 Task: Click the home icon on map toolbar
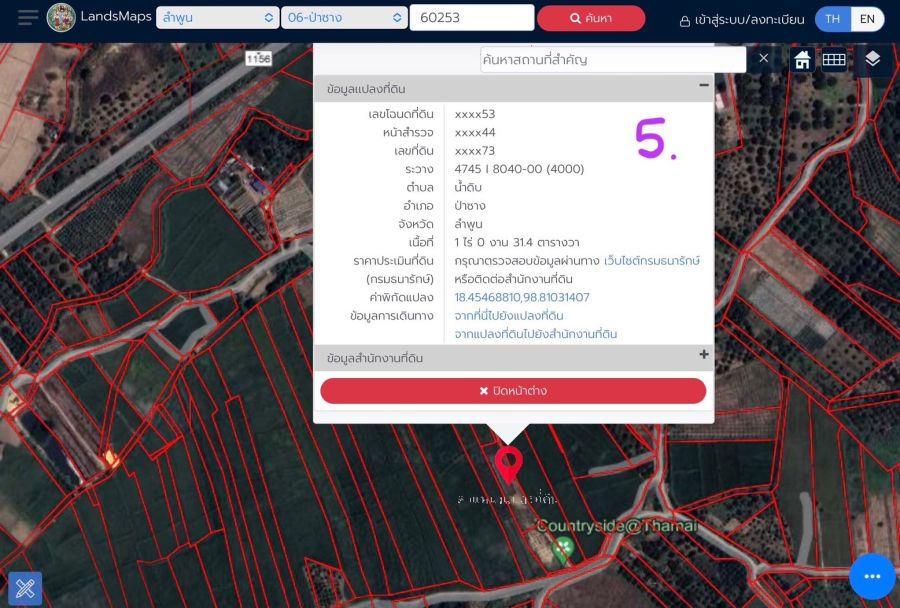[x=802, y=60]
